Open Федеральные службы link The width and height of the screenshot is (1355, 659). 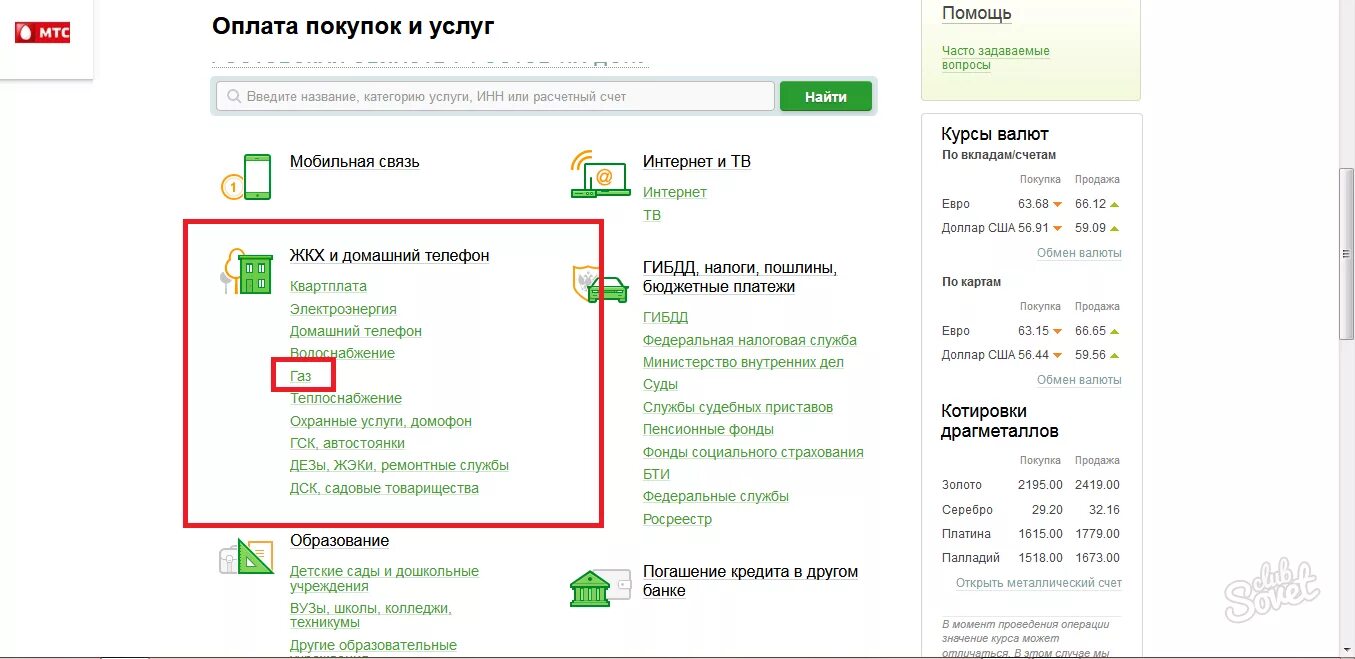click(x=715, y=496)
